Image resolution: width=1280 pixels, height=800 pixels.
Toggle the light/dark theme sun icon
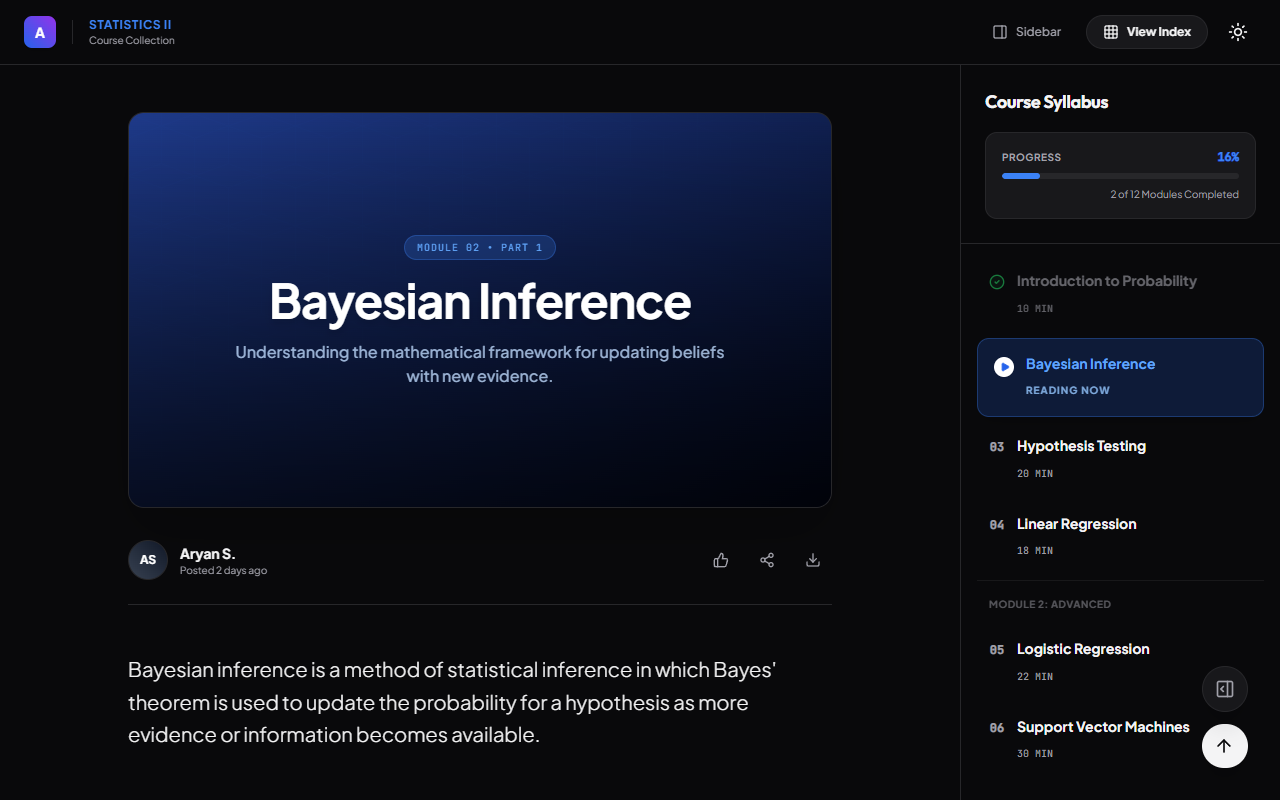pos(1238,32)
